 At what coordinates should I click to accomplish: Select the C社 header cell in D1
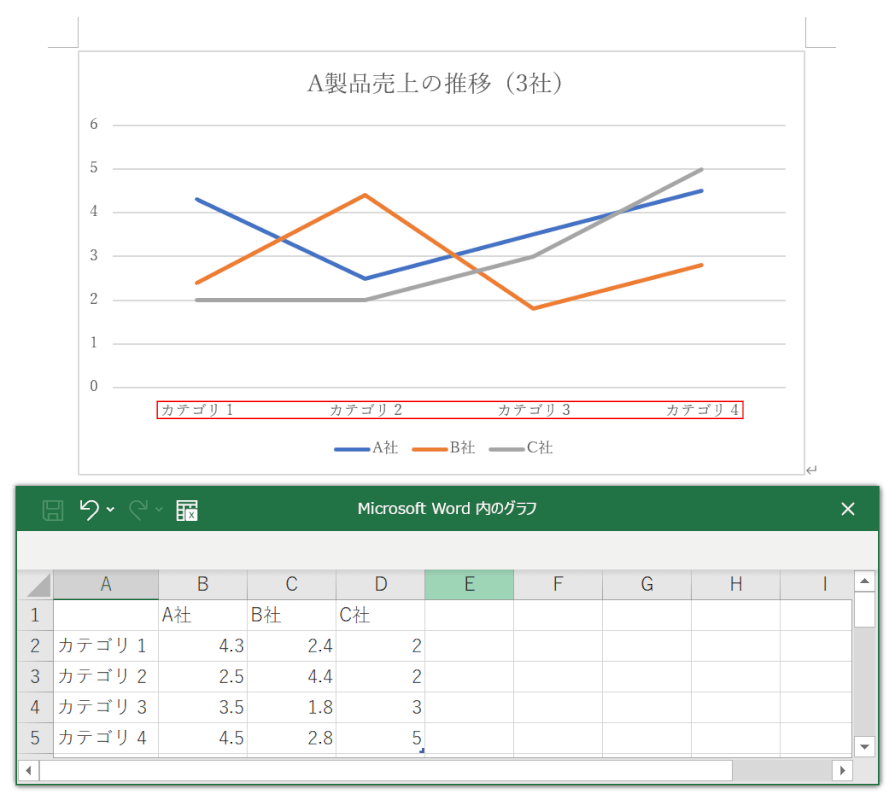click(x=380, y=616)
